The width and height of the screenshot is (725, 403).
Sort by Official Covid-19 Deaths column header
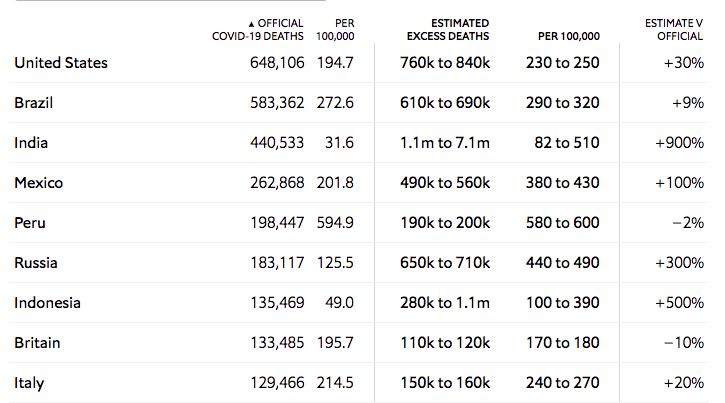coord(258,30)
